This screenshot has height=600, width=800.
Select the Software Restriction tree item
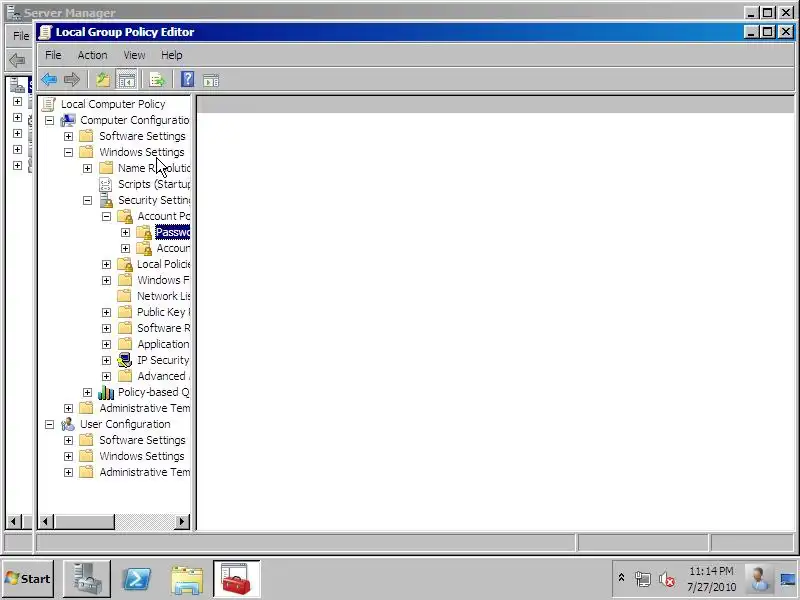coord(163,328)
